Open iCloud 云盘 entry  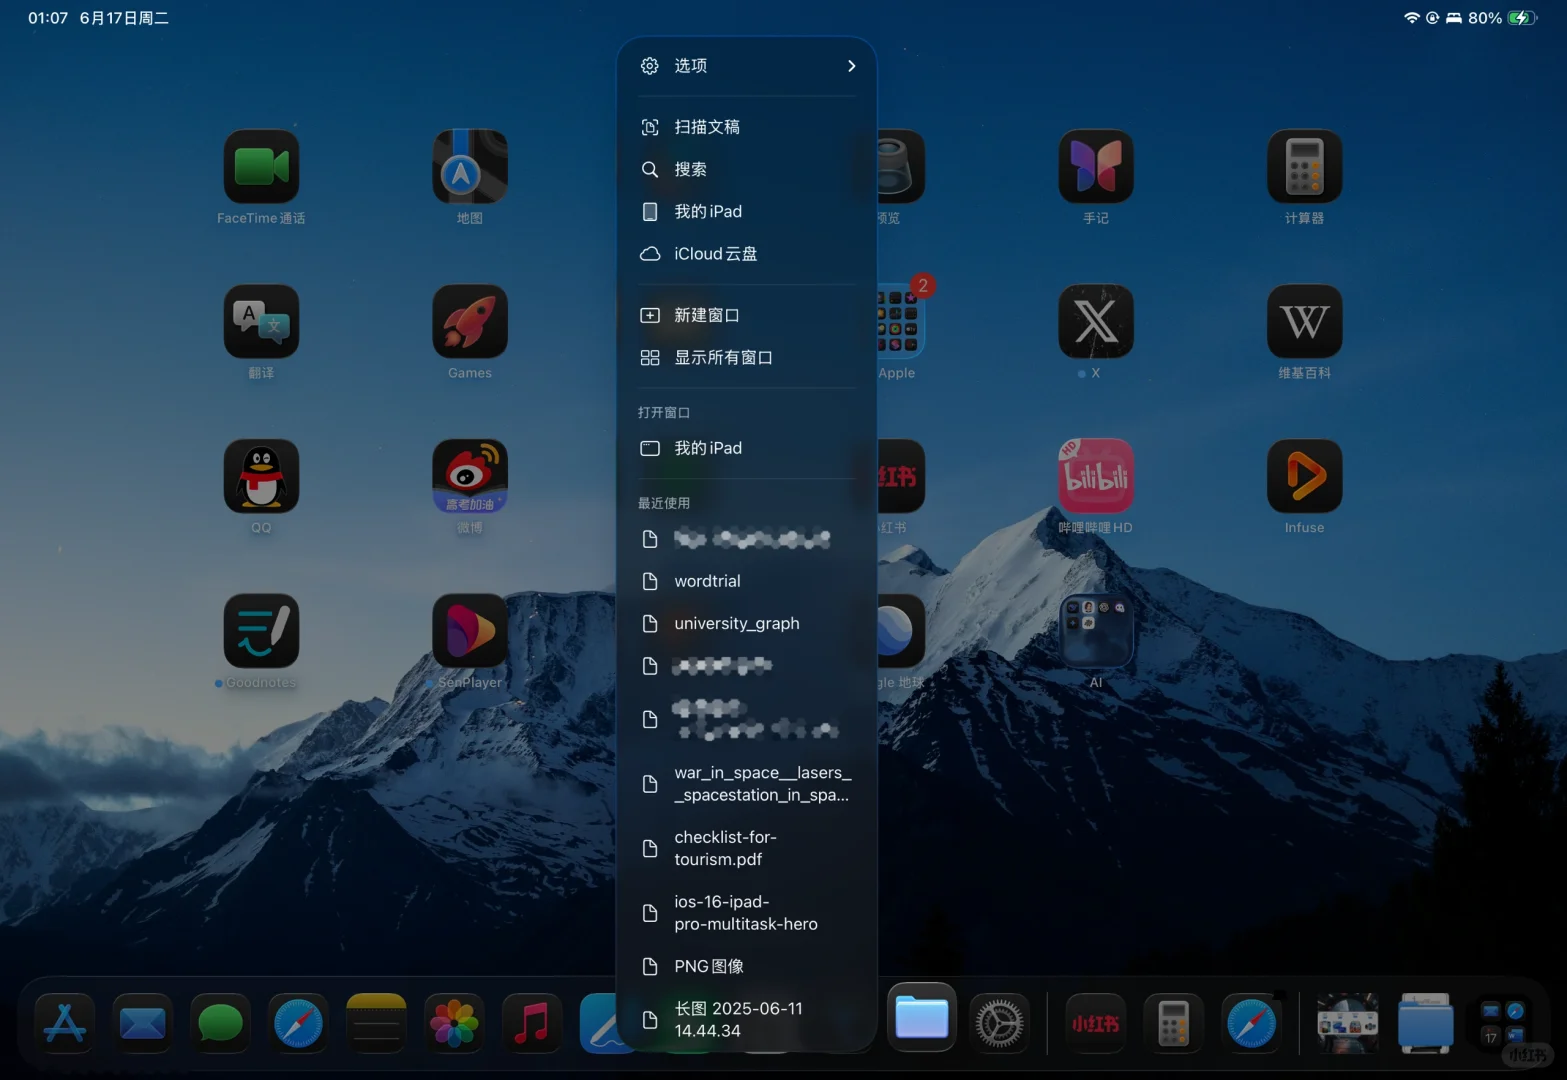tap(716, 253)
